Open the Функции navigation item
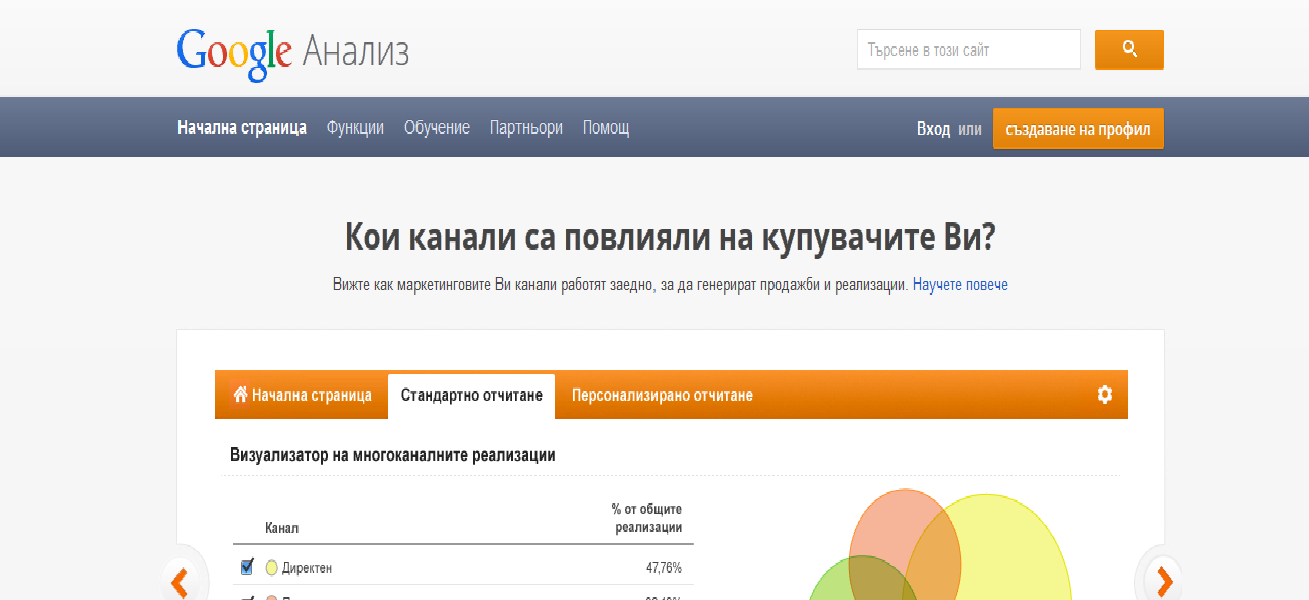 click(x=355, y=128)
